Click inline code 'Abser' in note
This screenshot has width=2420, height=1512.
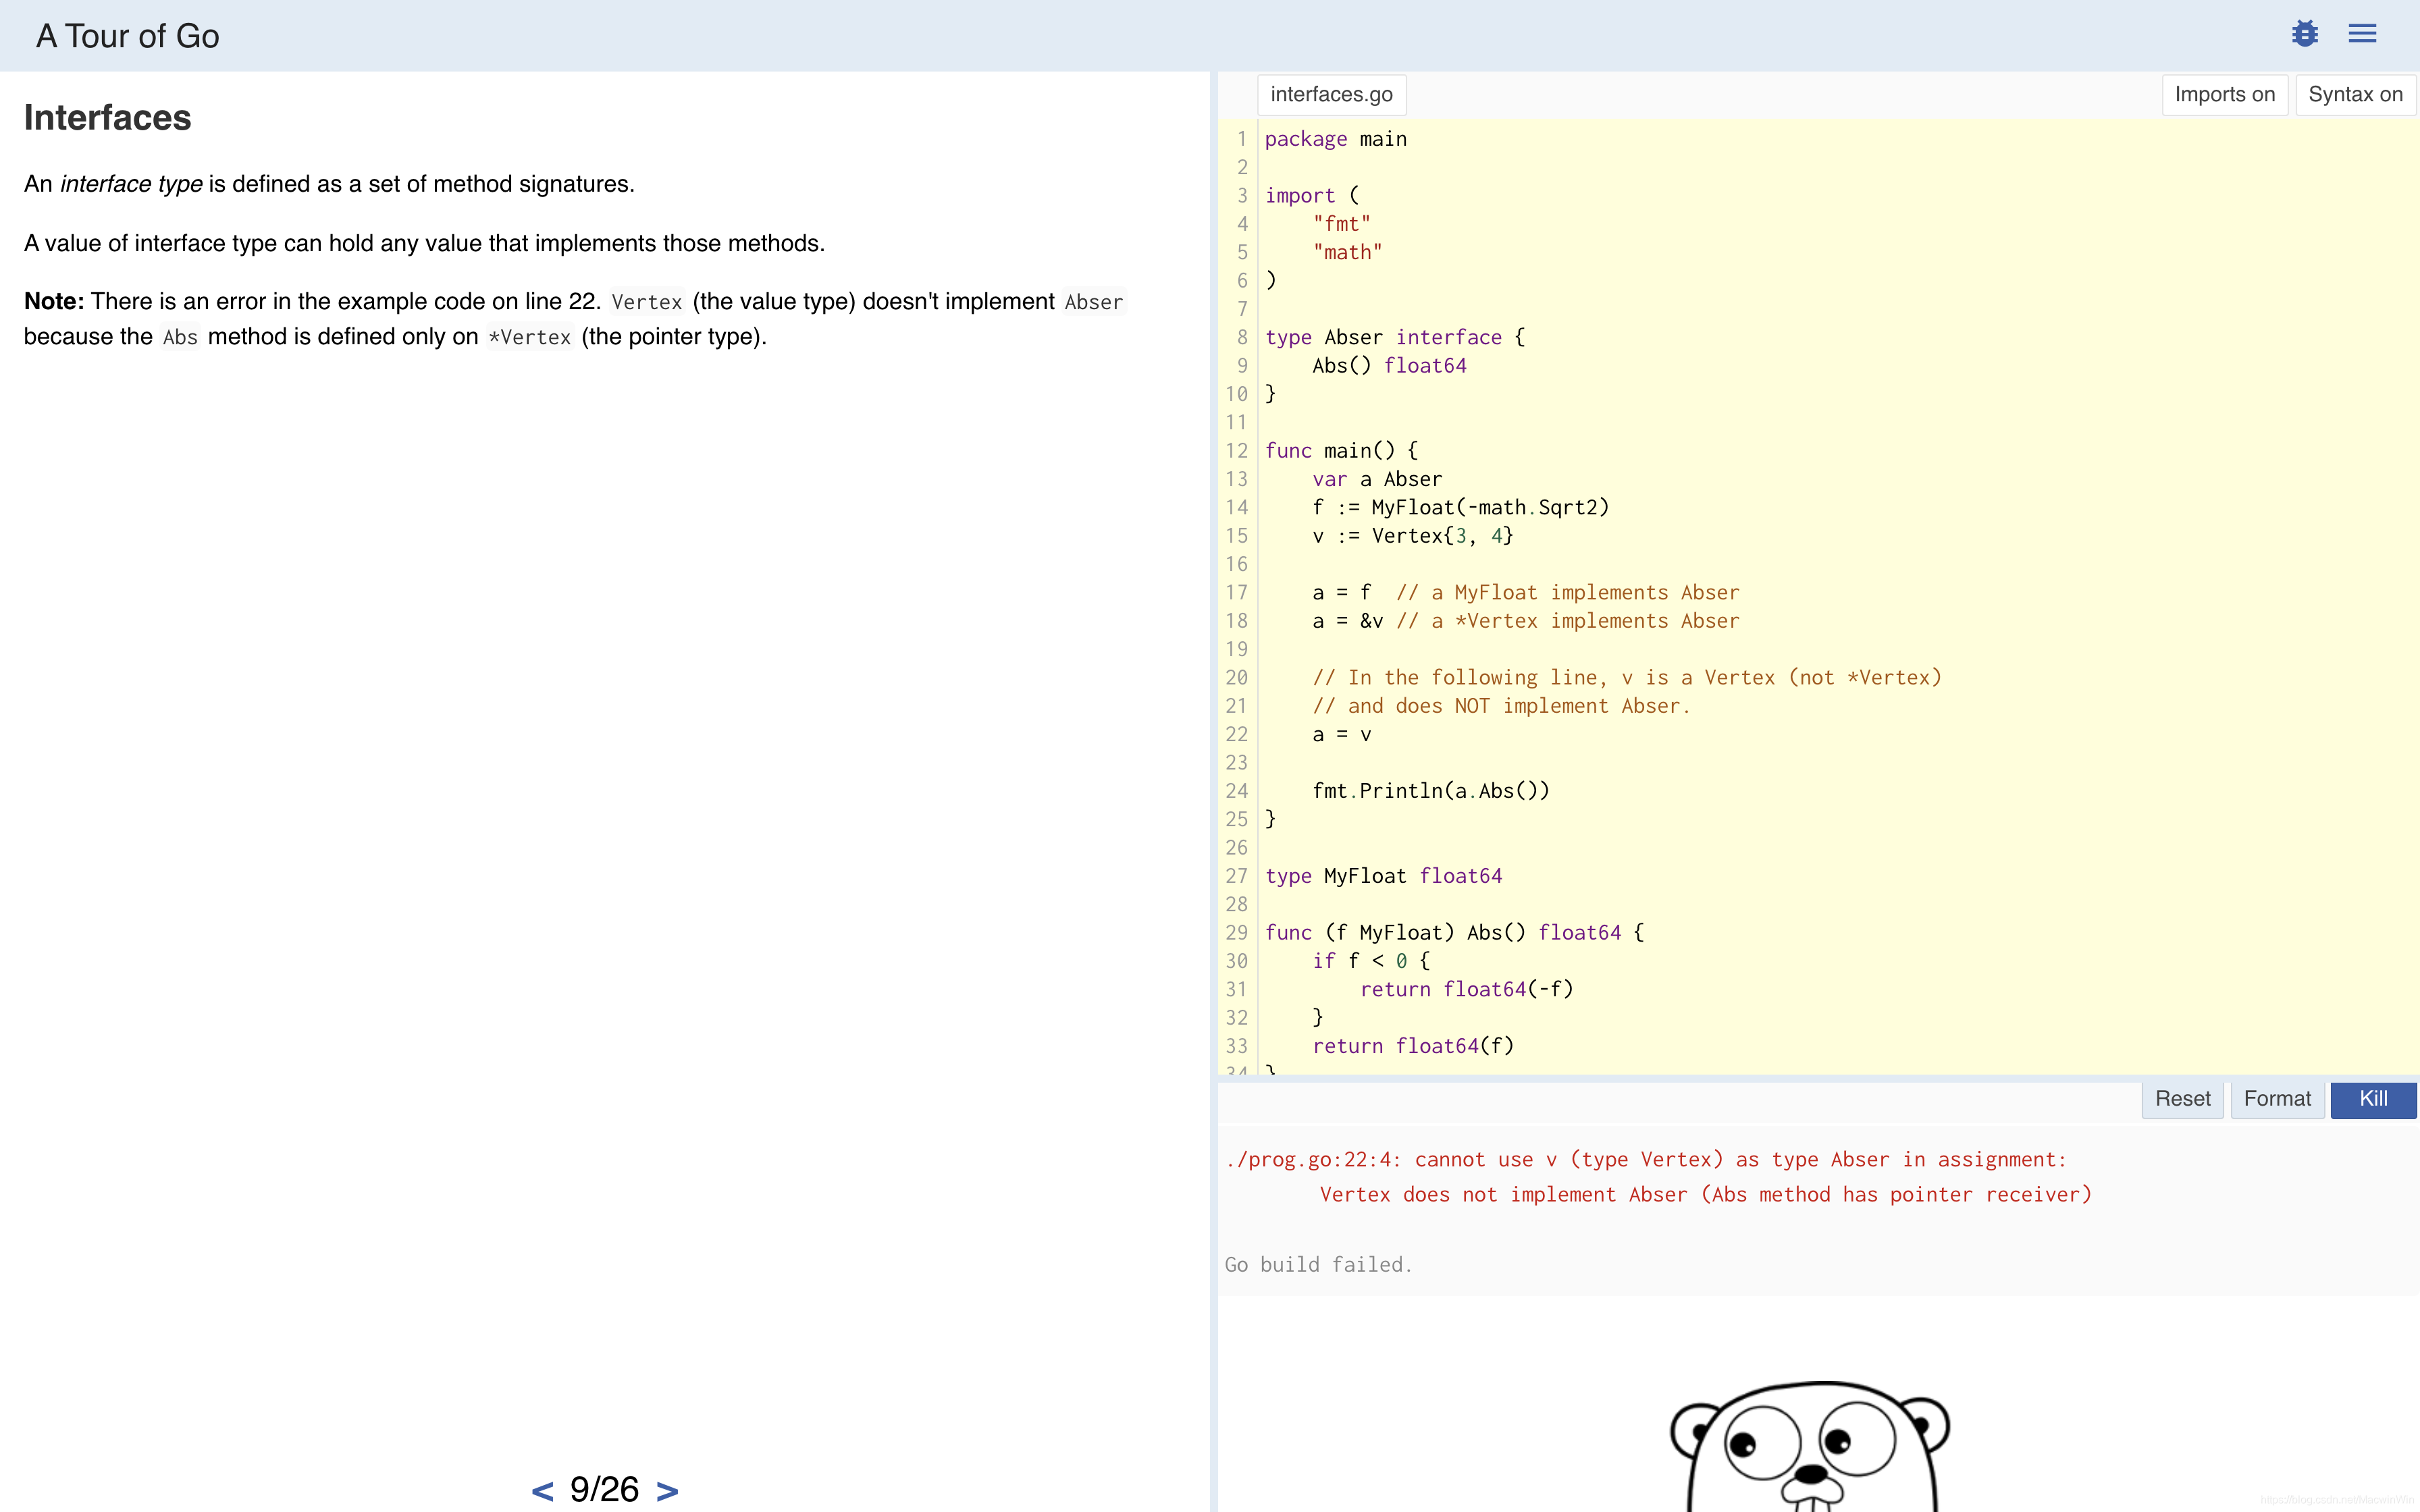click(x=1094, y=302)
